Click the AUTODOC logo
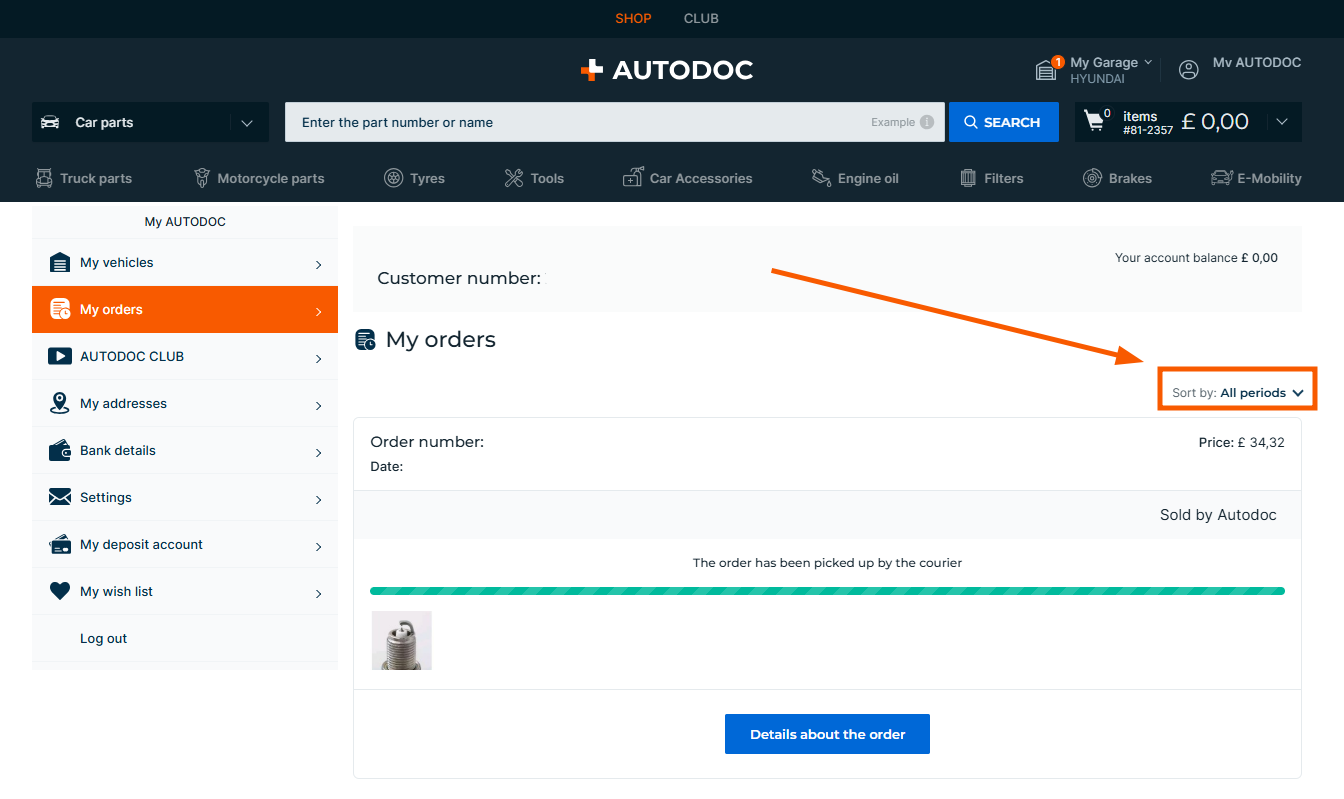1344x799 pixels. 667,70
